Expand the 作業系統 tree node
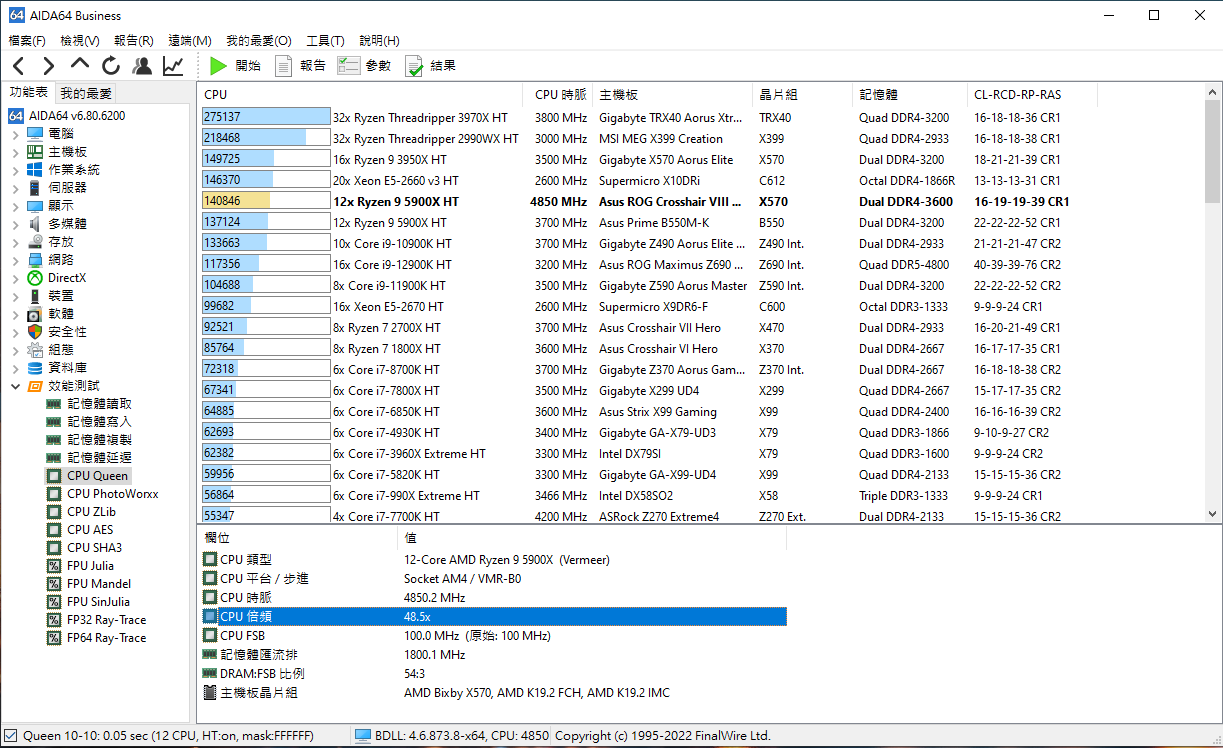 coord(16,170)
